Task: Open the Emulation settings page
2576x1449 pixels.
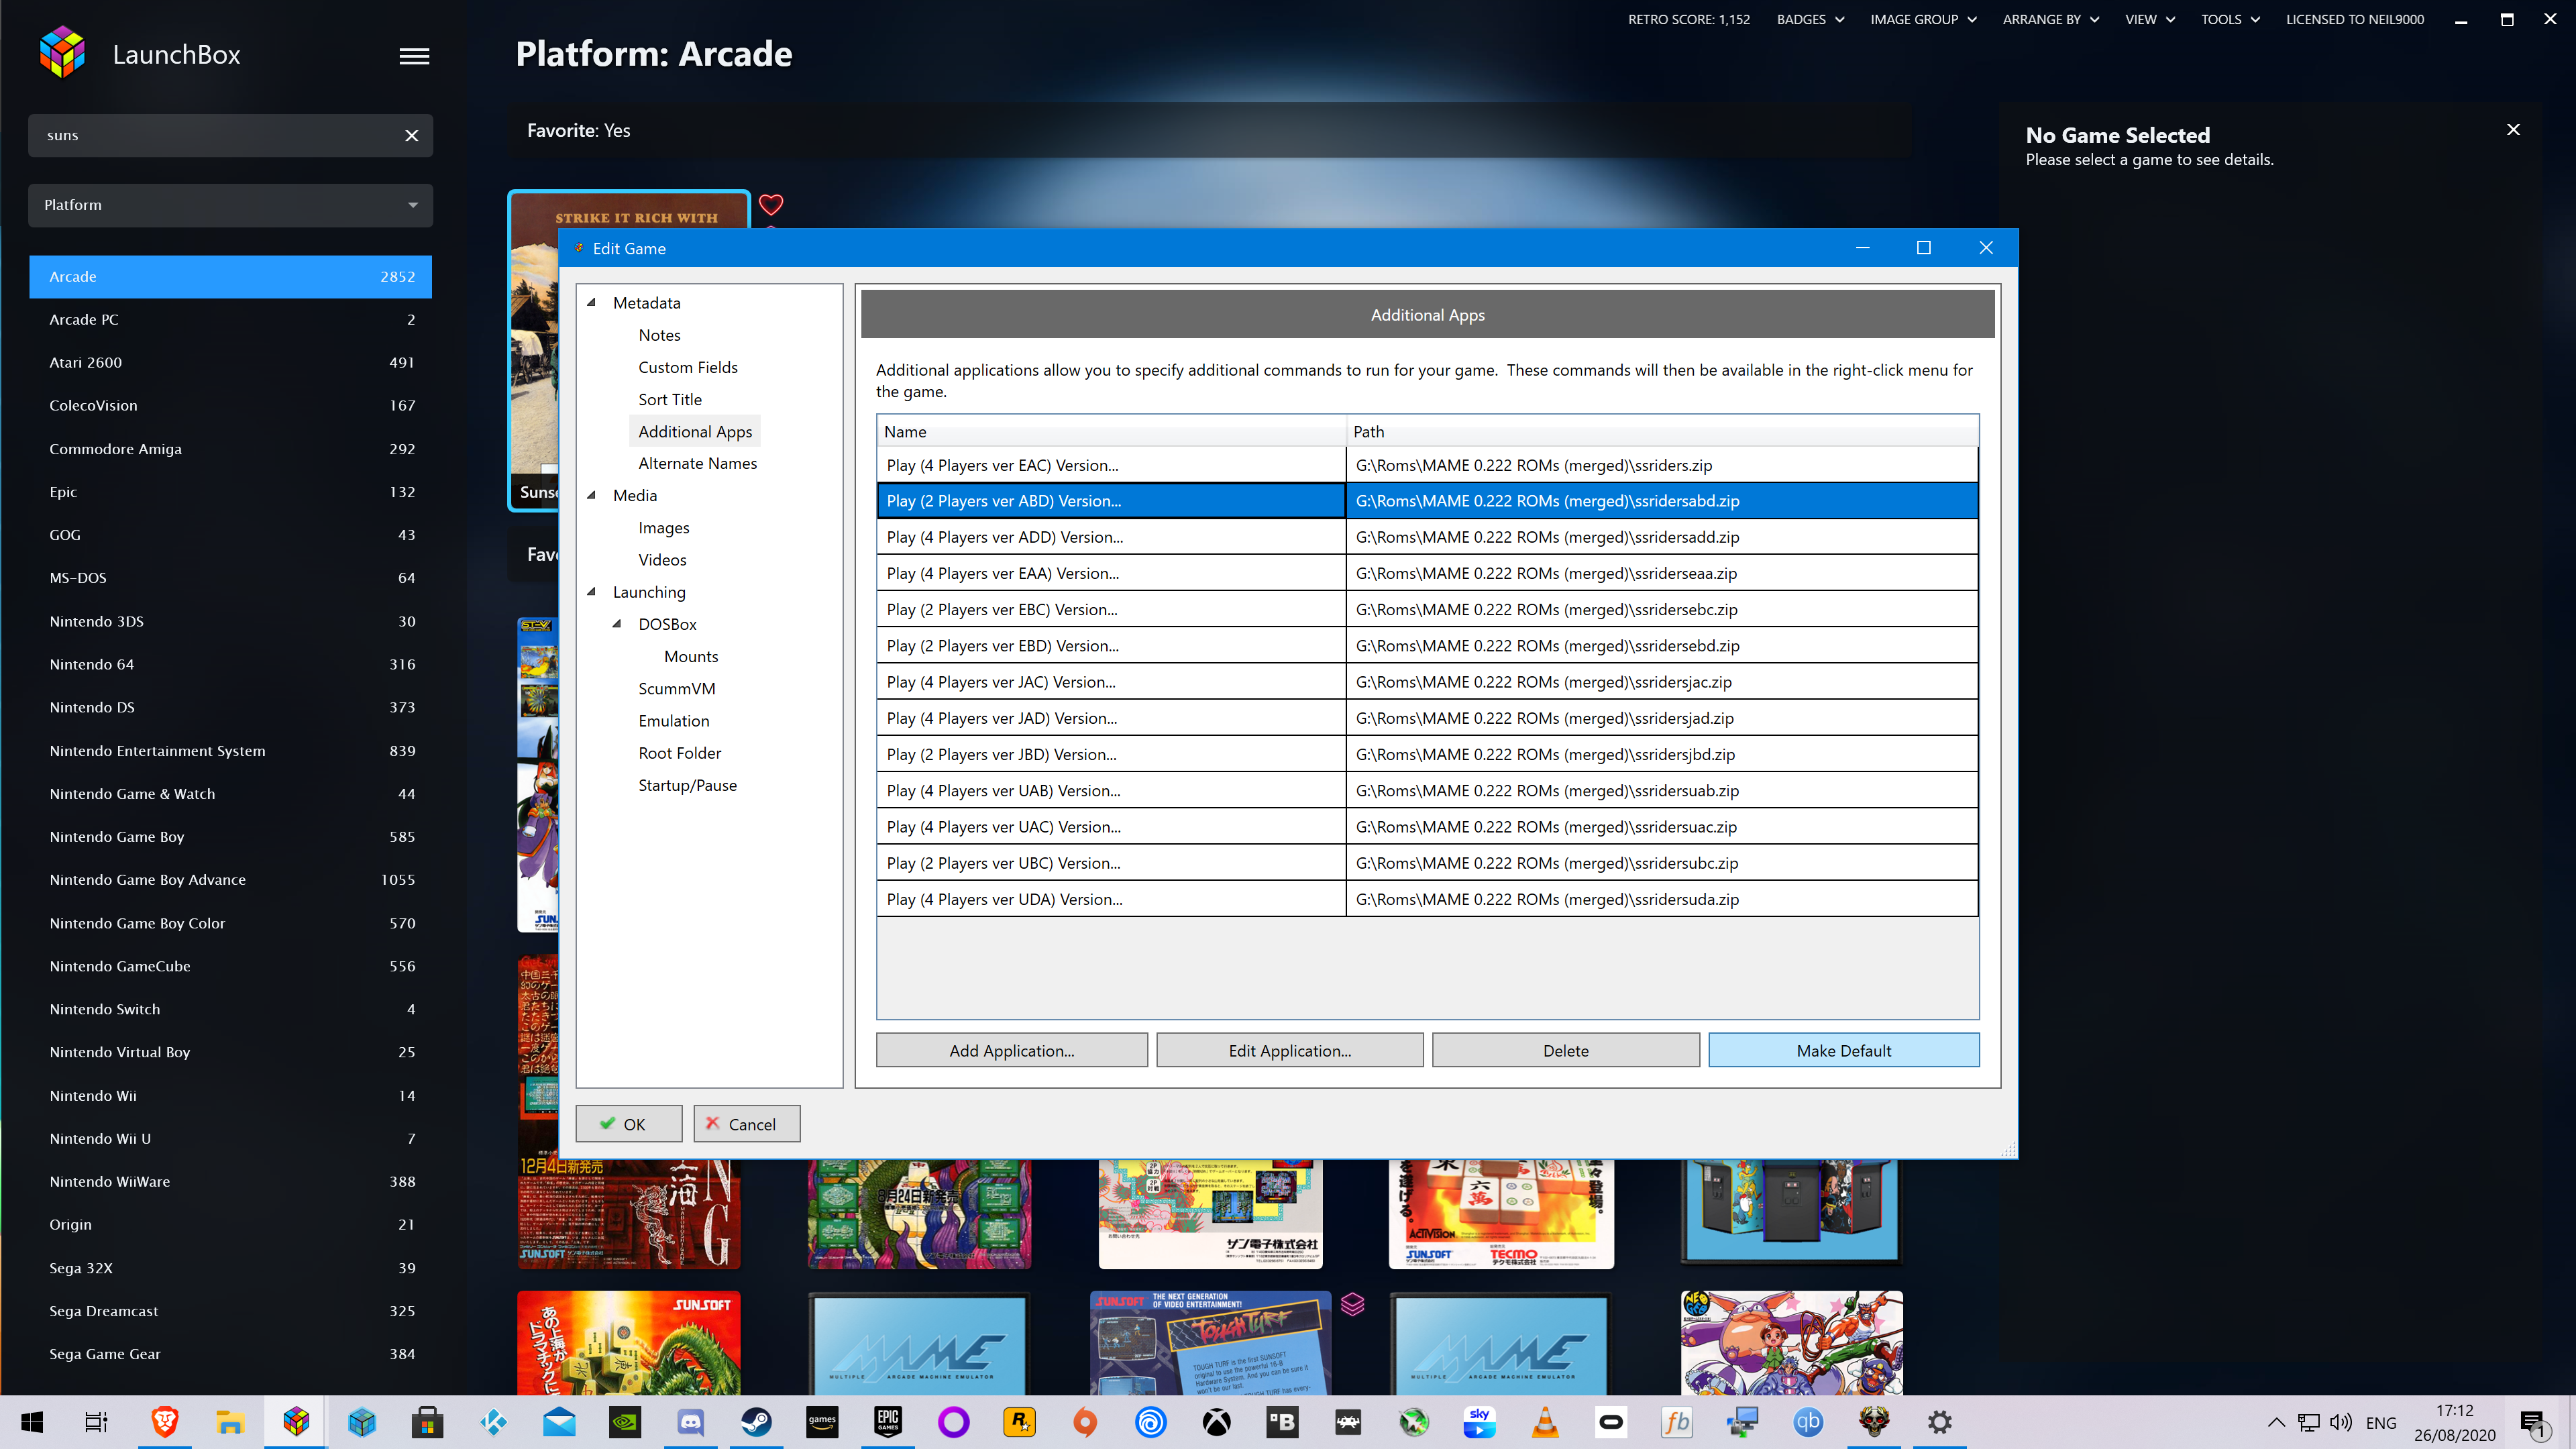Action: (x=673, y=721)
